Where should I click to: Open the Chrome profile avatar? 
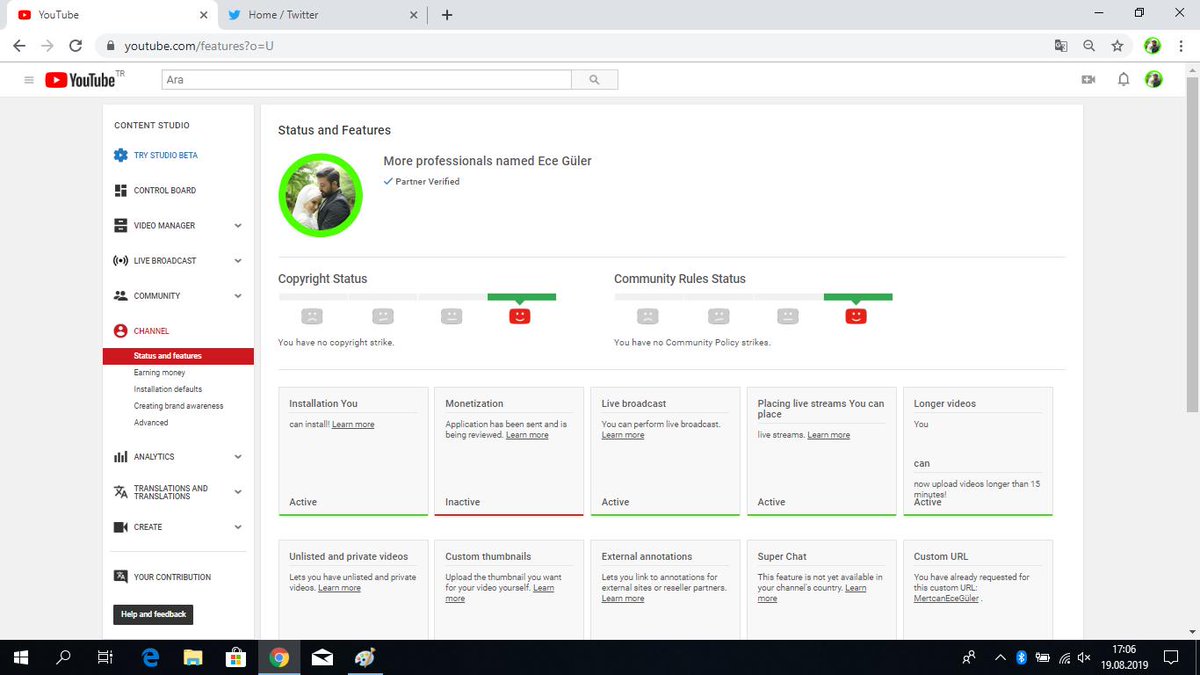(1152, 46)
